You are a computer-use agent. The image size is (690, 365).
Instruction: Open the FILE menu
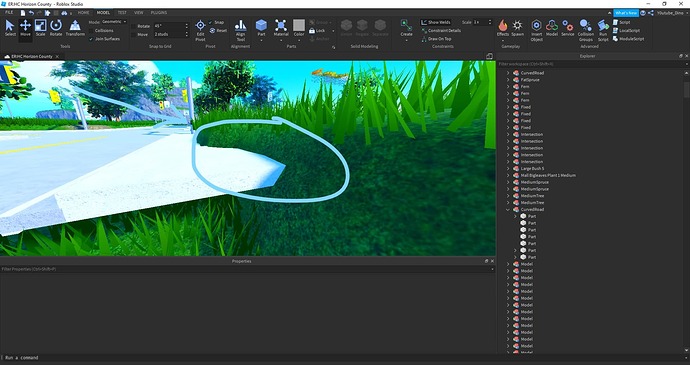(x=9, y=12)
